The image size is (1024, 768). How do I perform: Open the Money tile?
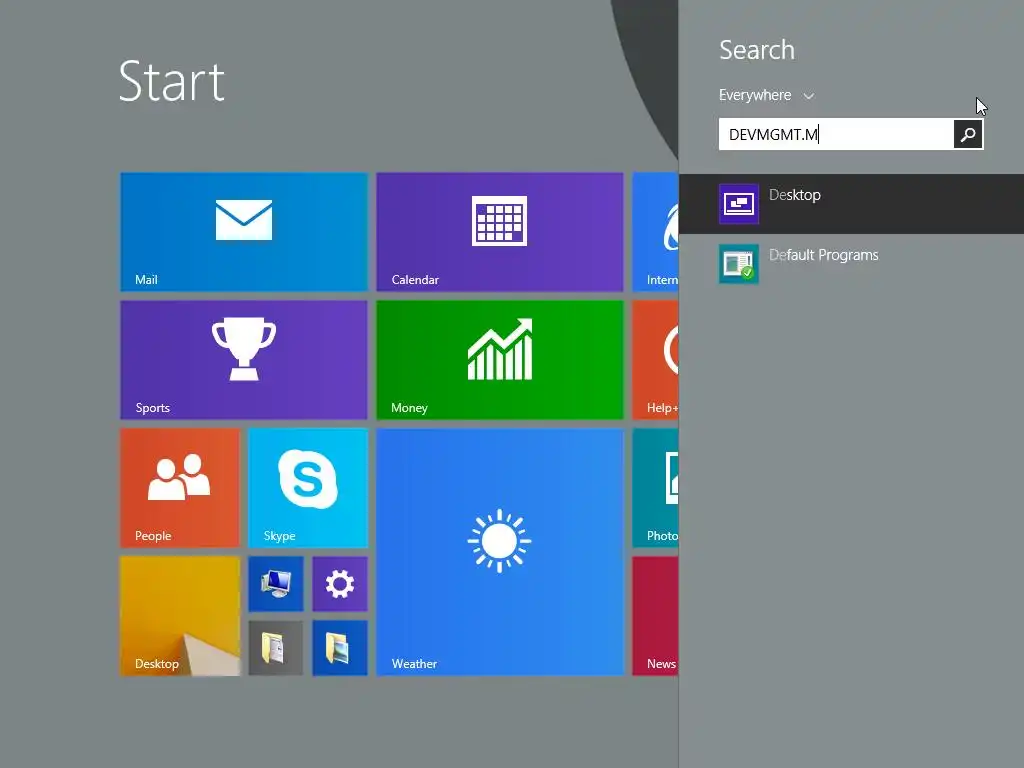(x=500, y=360)
